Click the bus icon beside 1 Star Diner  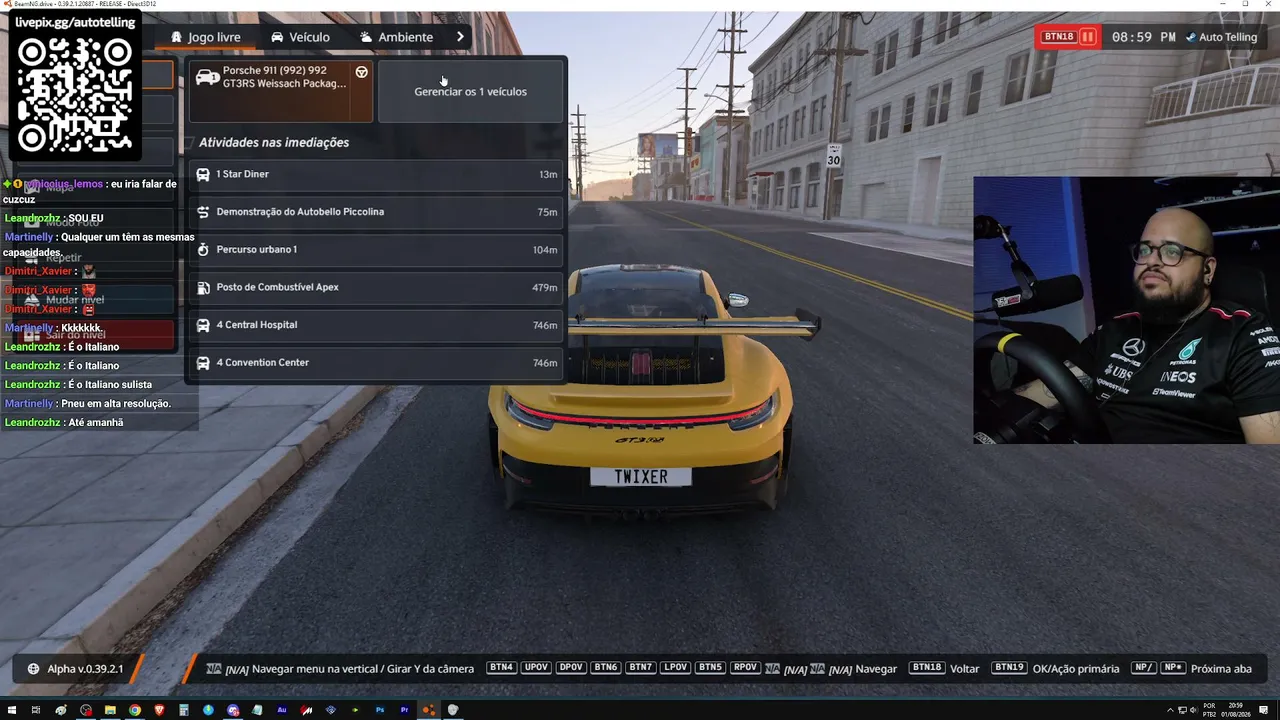tap(203, 174)
